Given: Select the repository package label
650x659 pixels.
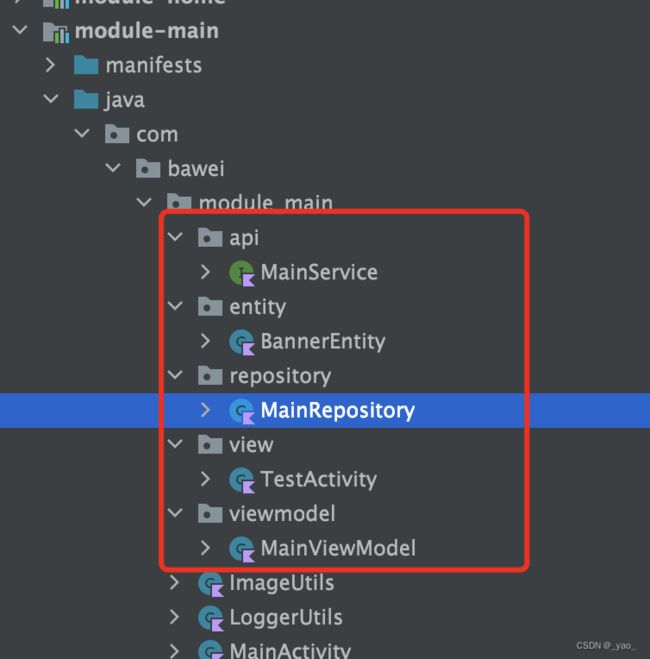Looking at the screenshot, I should (280, 376).
